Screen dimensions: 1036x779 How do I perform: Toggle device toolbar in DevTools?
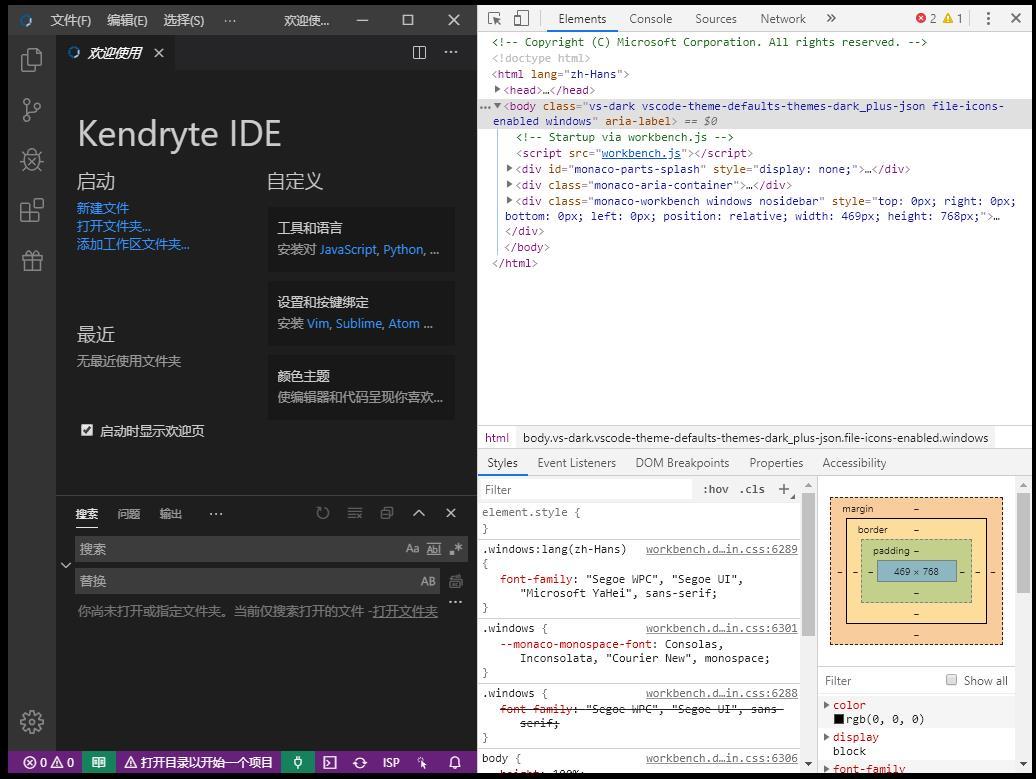pyautogui.click(x=521, y=19)
